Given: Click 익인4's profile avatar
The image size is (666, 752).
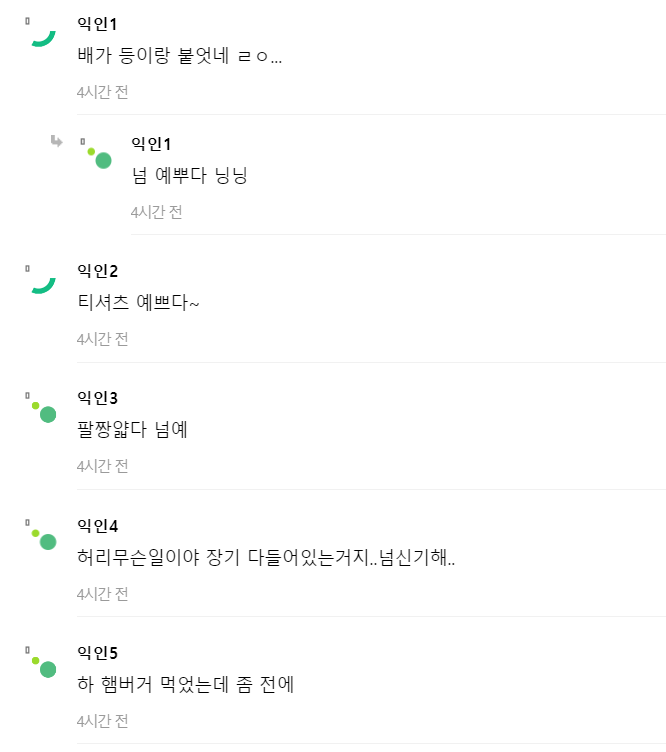Looking at the screenshot, I should click(x=42, y=536).
